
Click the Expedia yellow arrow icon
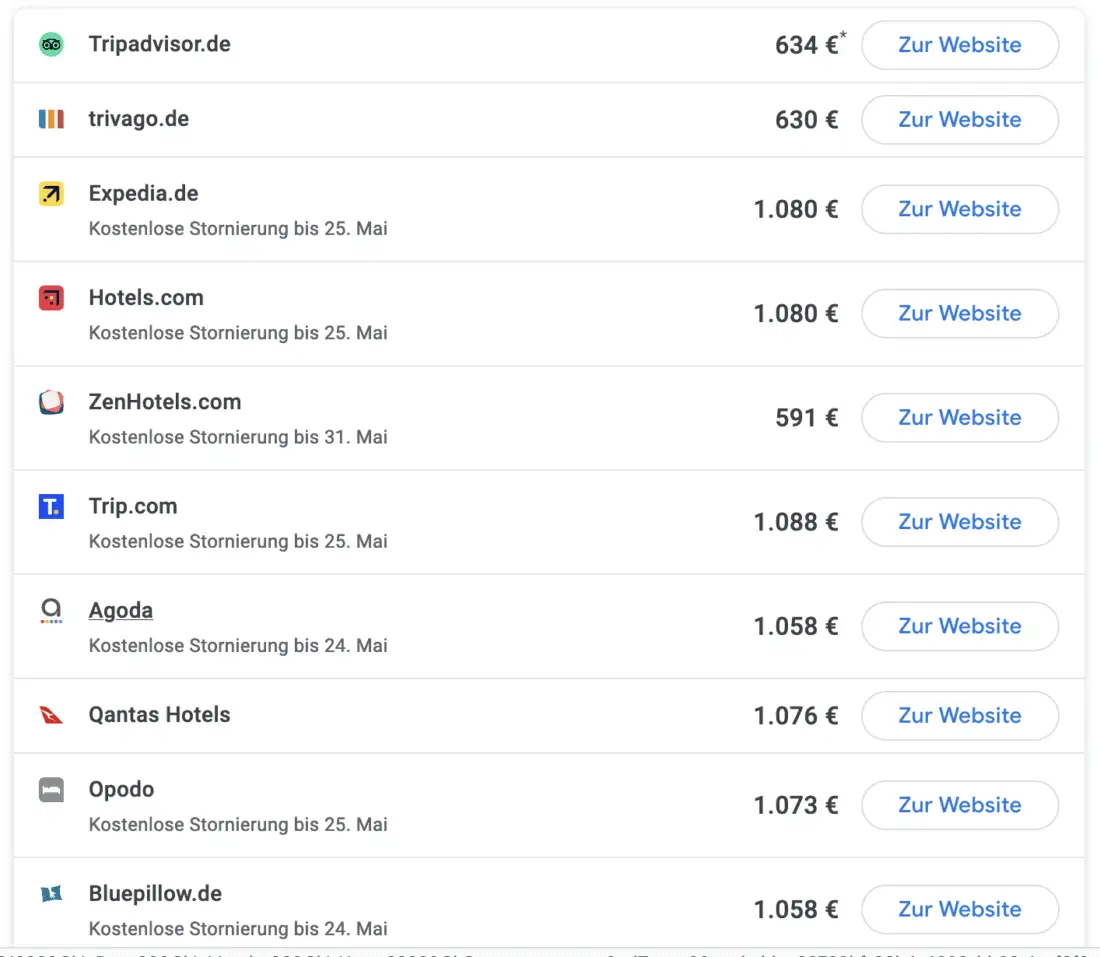[x=51, y=194]
